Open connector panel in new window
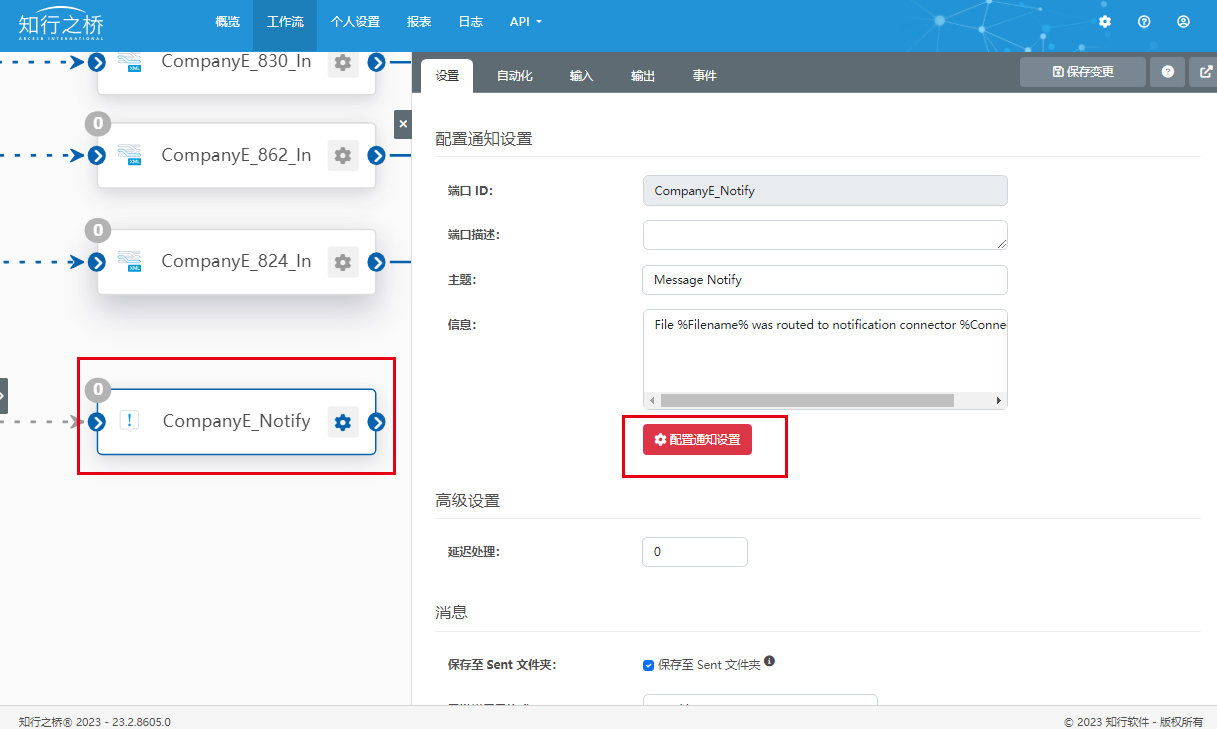Screen dimensions: 1217x729 pos(1205,72)
